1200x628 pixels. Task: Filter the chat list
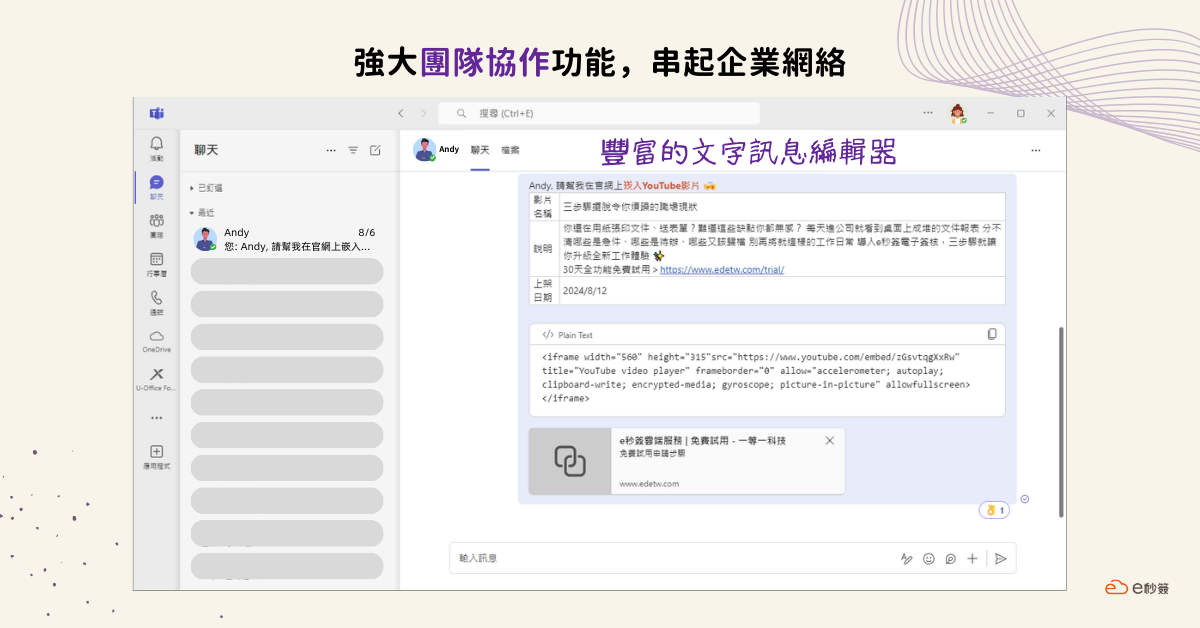(353, 150)
